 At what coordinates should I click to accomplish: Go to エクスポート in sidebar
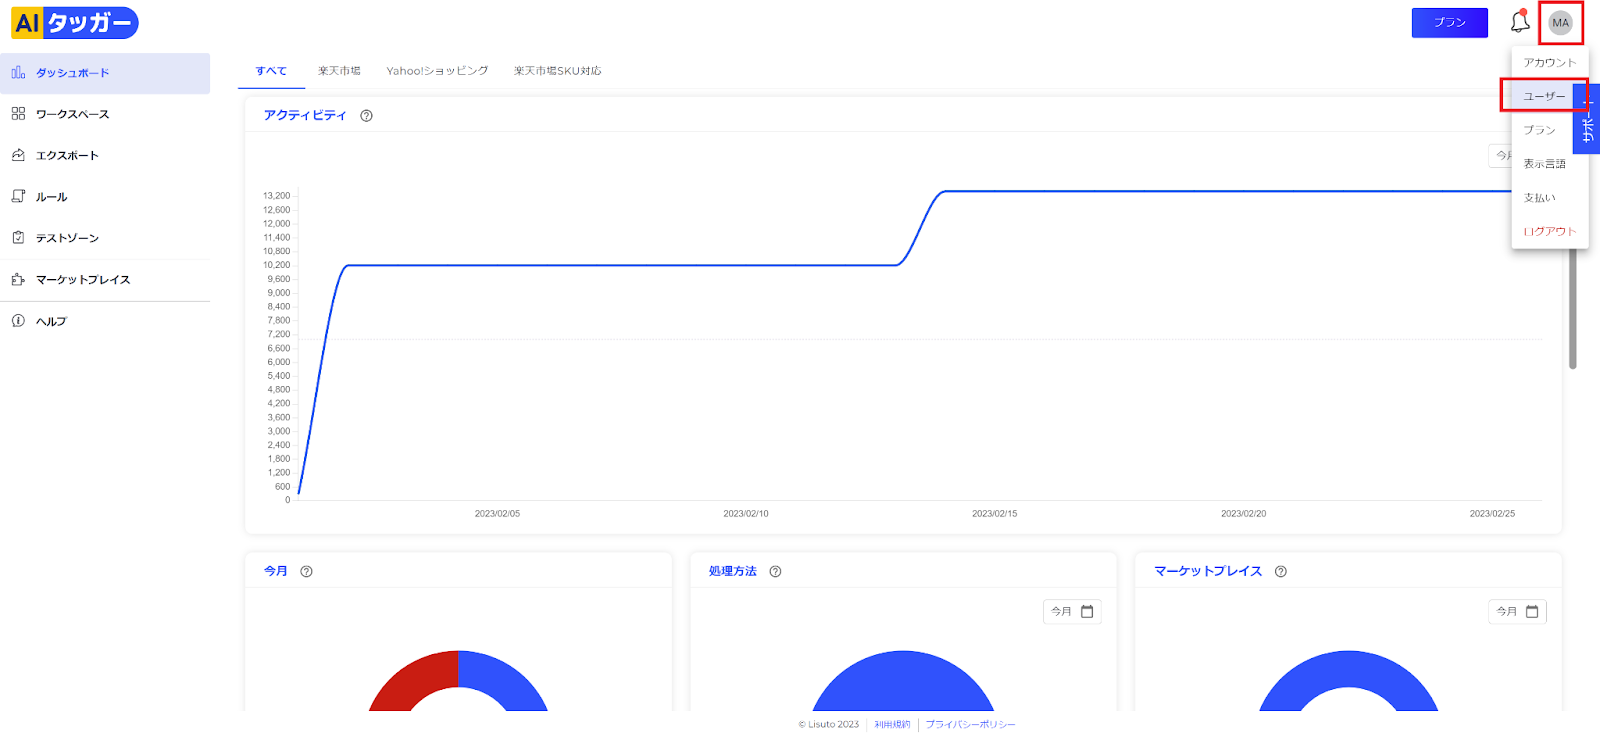point(105,155)
